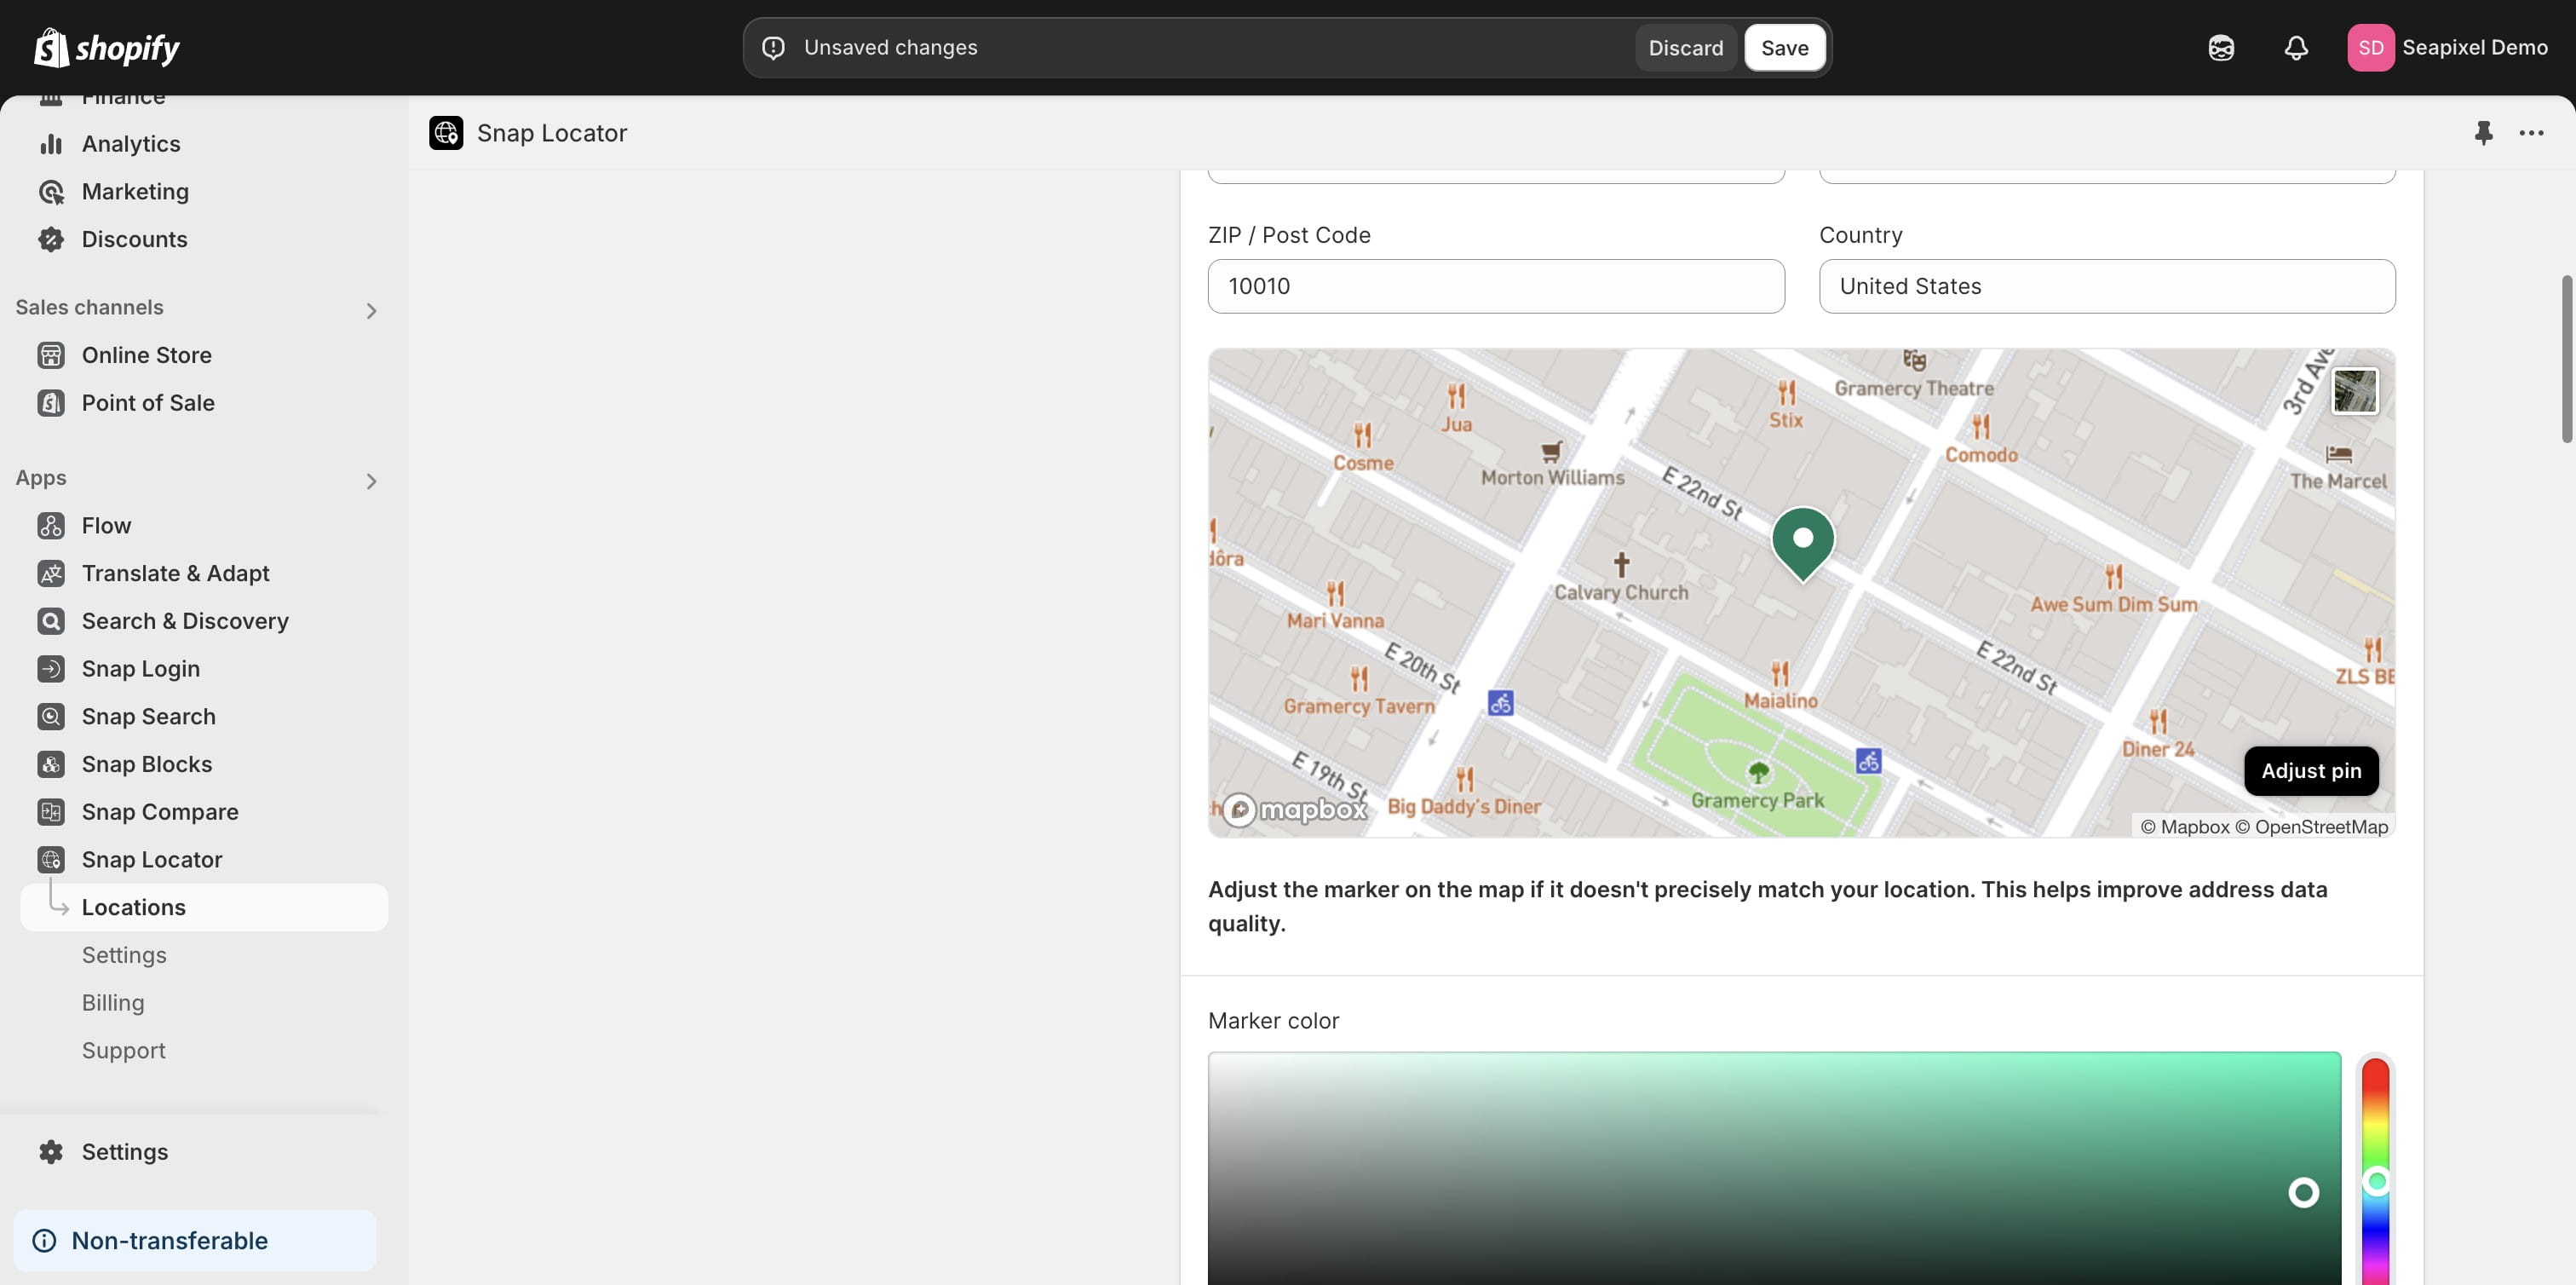This screenshot has height=1285, width=2576.
Task: Open the notifications bell
Action: click(2296, 48)
